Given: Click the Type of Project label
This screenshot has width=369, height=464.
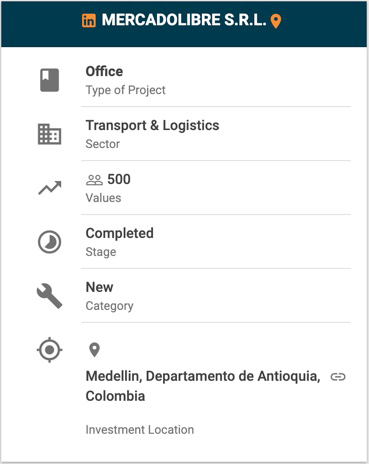Looking at the screenshot, I should point(125,90).
